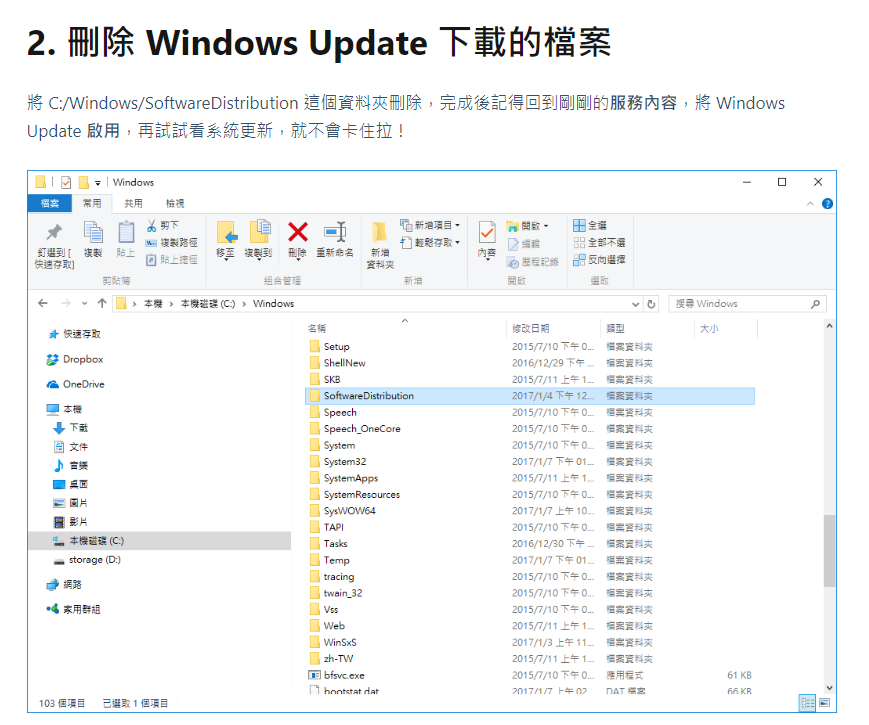Viewport: 869px width, 725px height.
Task: Open dropdown next to 開啟 button
Action: [x=546, y=226]
